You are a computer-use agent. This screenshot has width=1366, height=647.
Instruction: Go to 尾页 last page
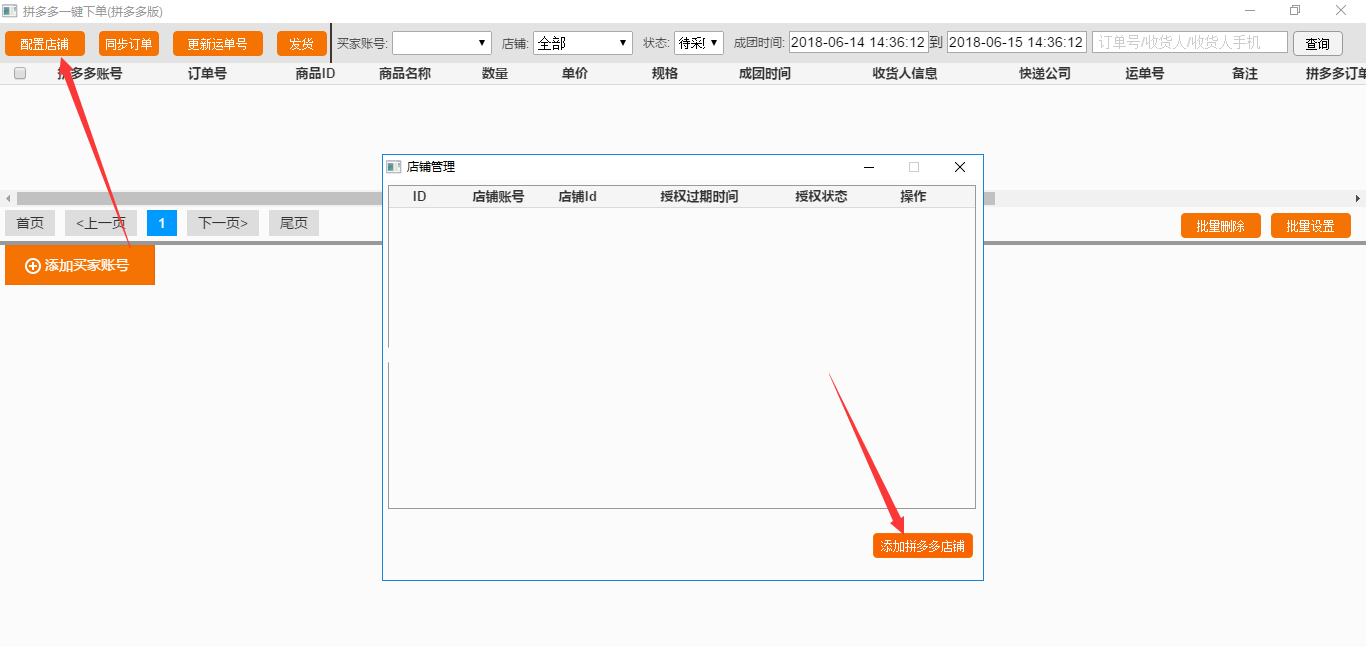(294, 223)
